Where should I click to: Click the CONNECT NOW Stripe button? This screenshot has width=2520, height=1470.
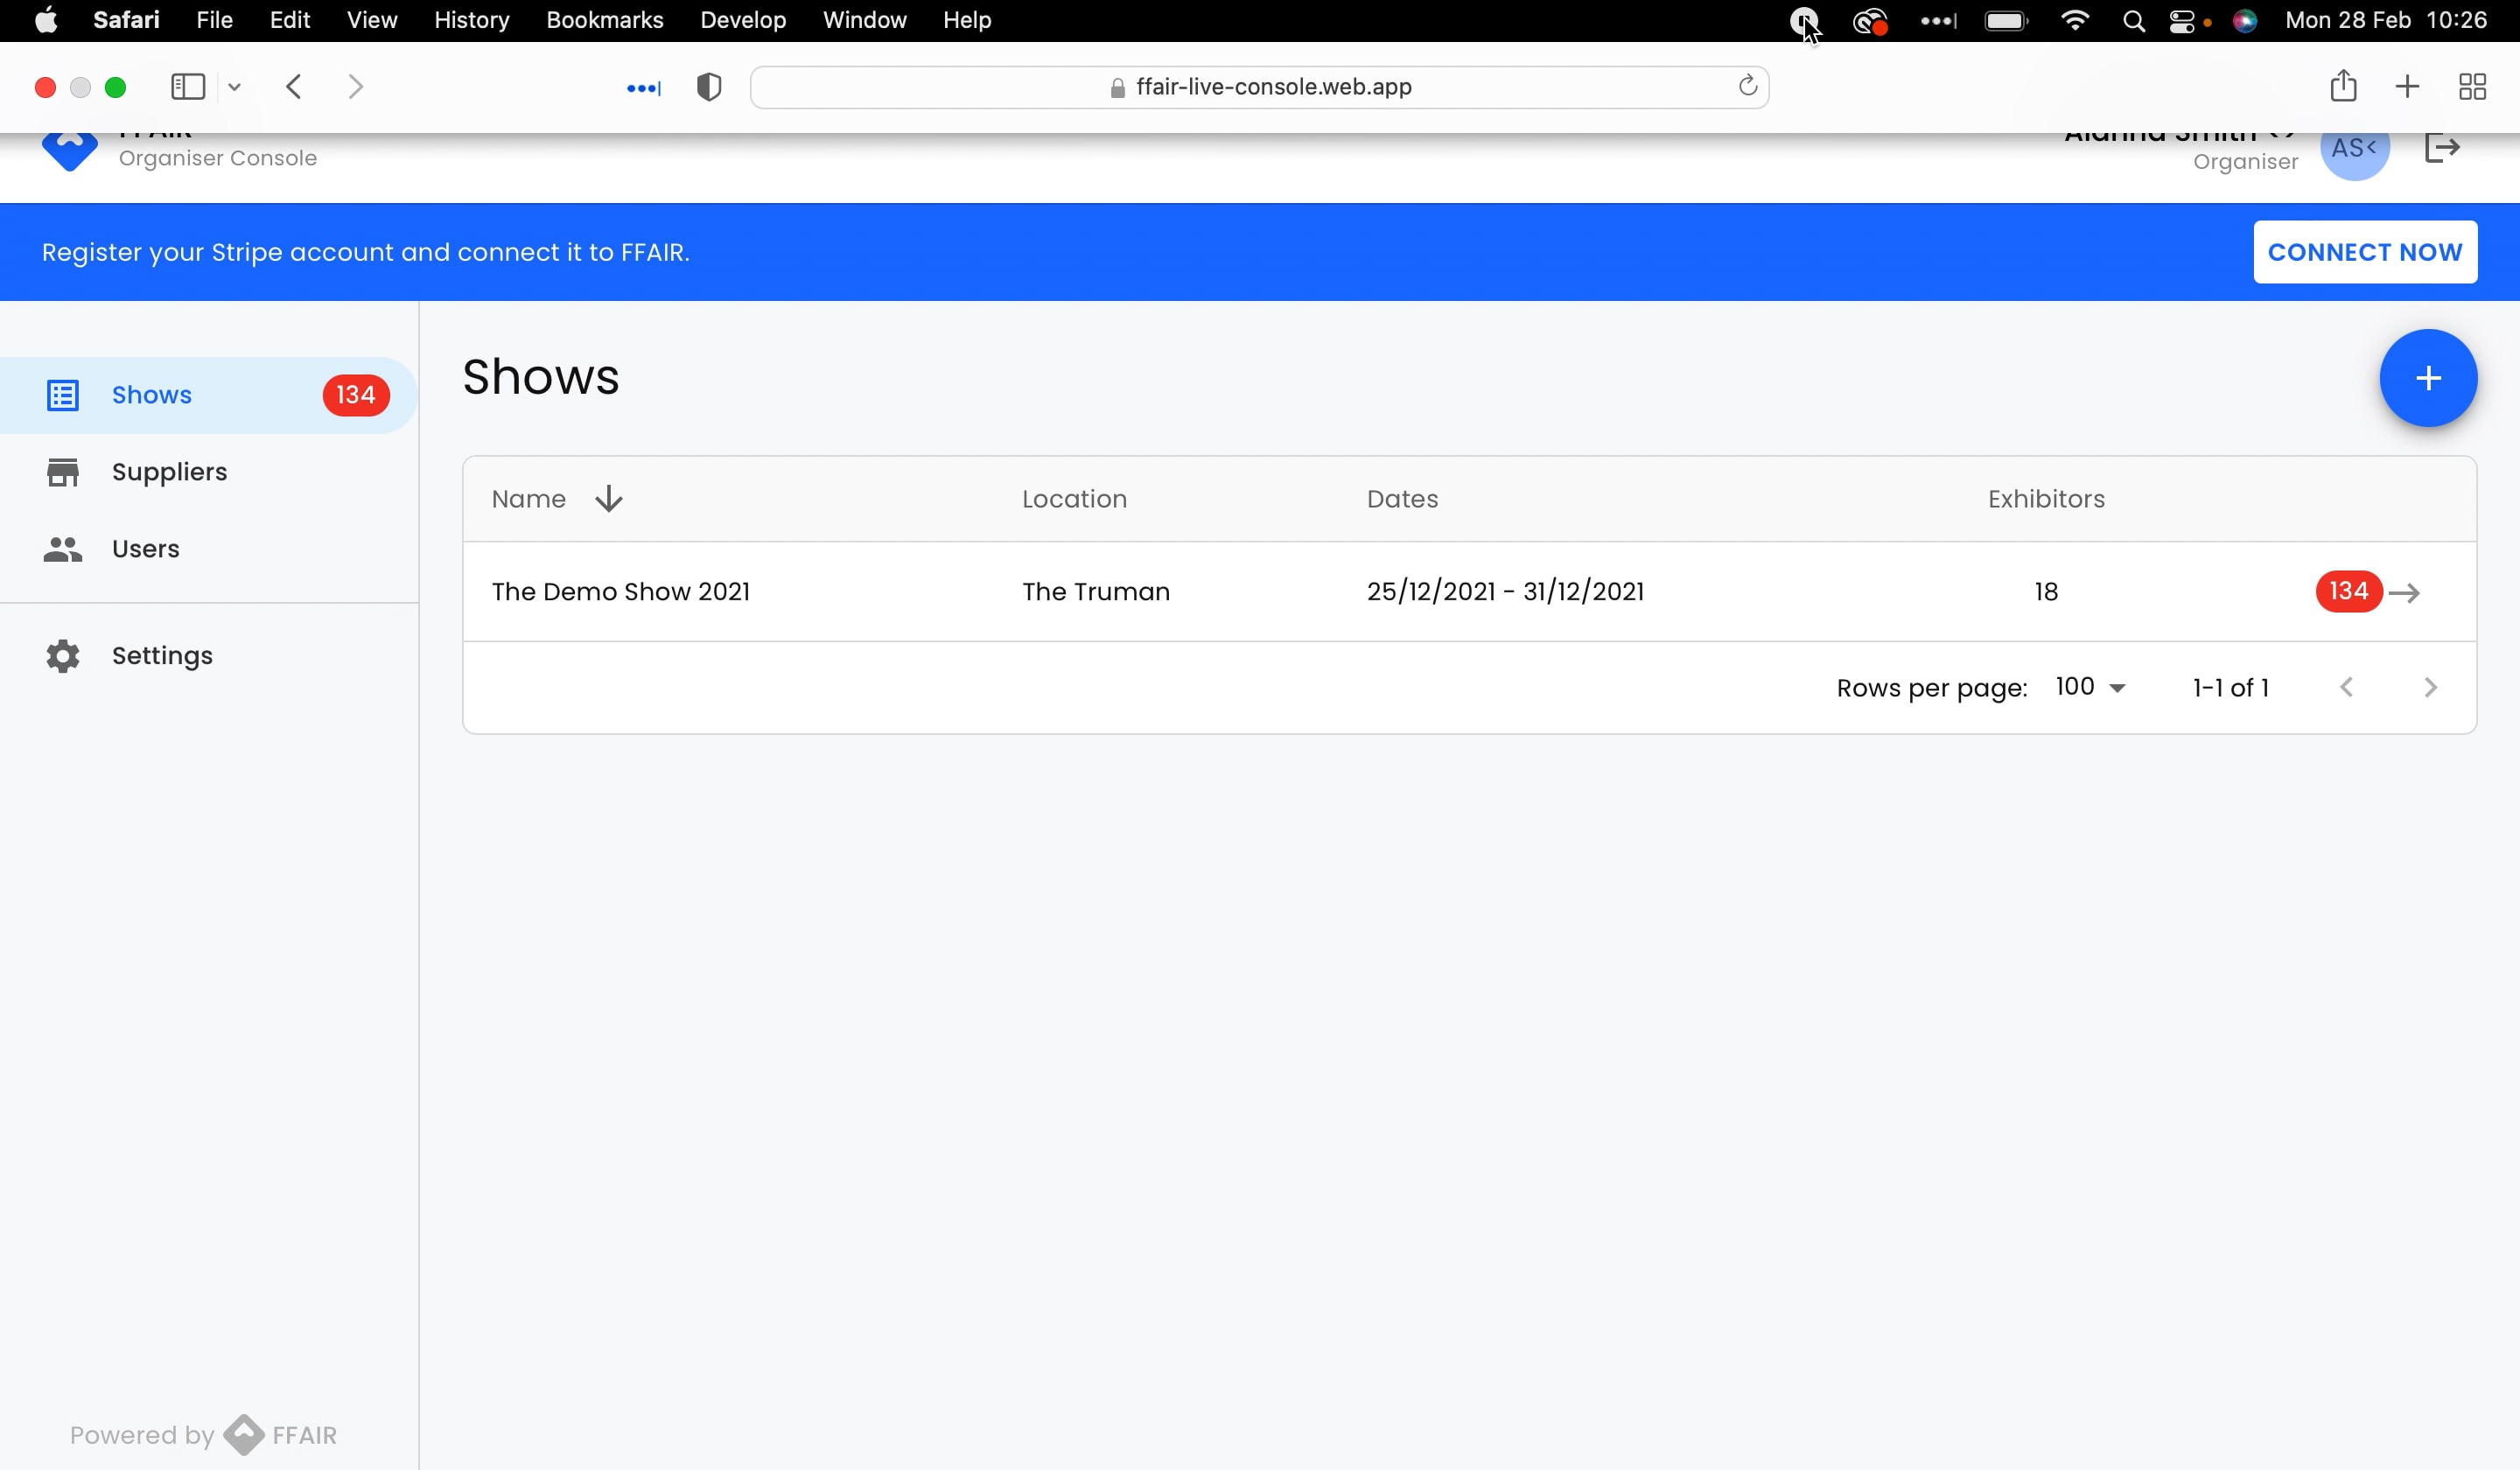click(x=2364, y=252)
